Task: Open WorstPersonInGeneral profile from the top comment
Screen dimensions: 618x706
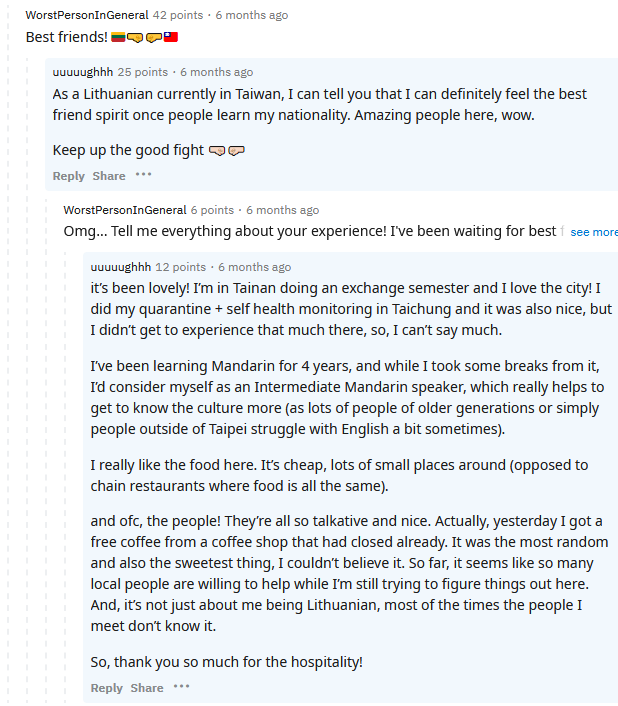Action: coord(87,15)
